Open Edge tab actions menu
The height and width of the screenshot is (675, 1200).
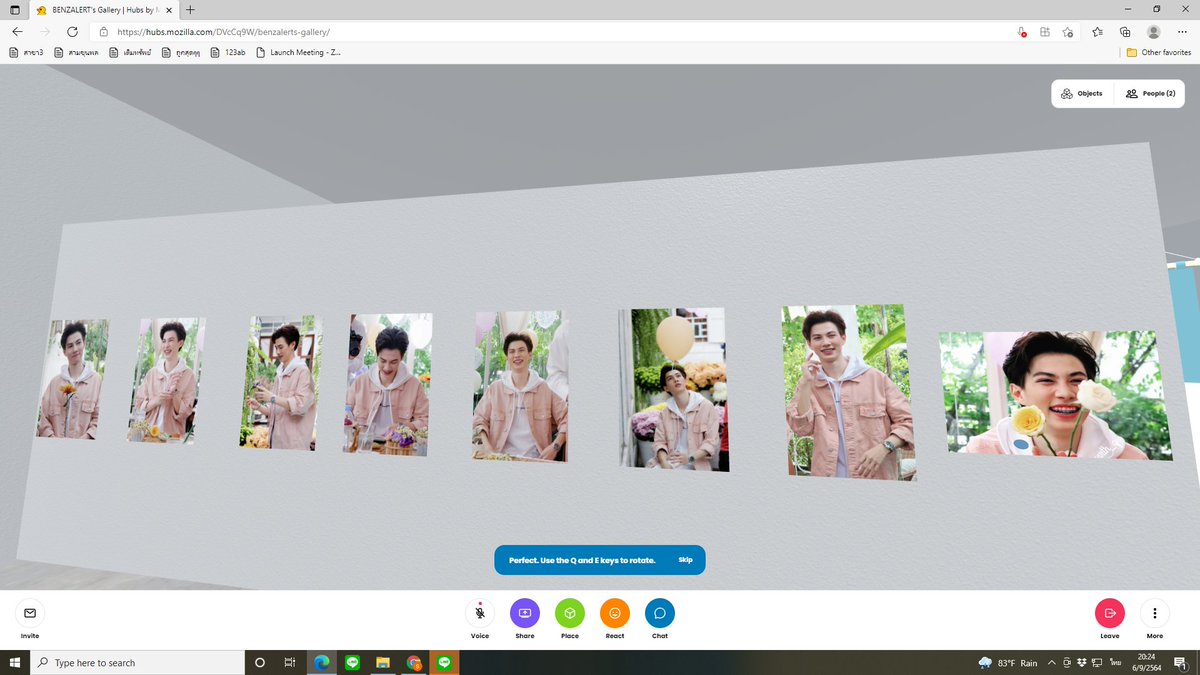14,9
